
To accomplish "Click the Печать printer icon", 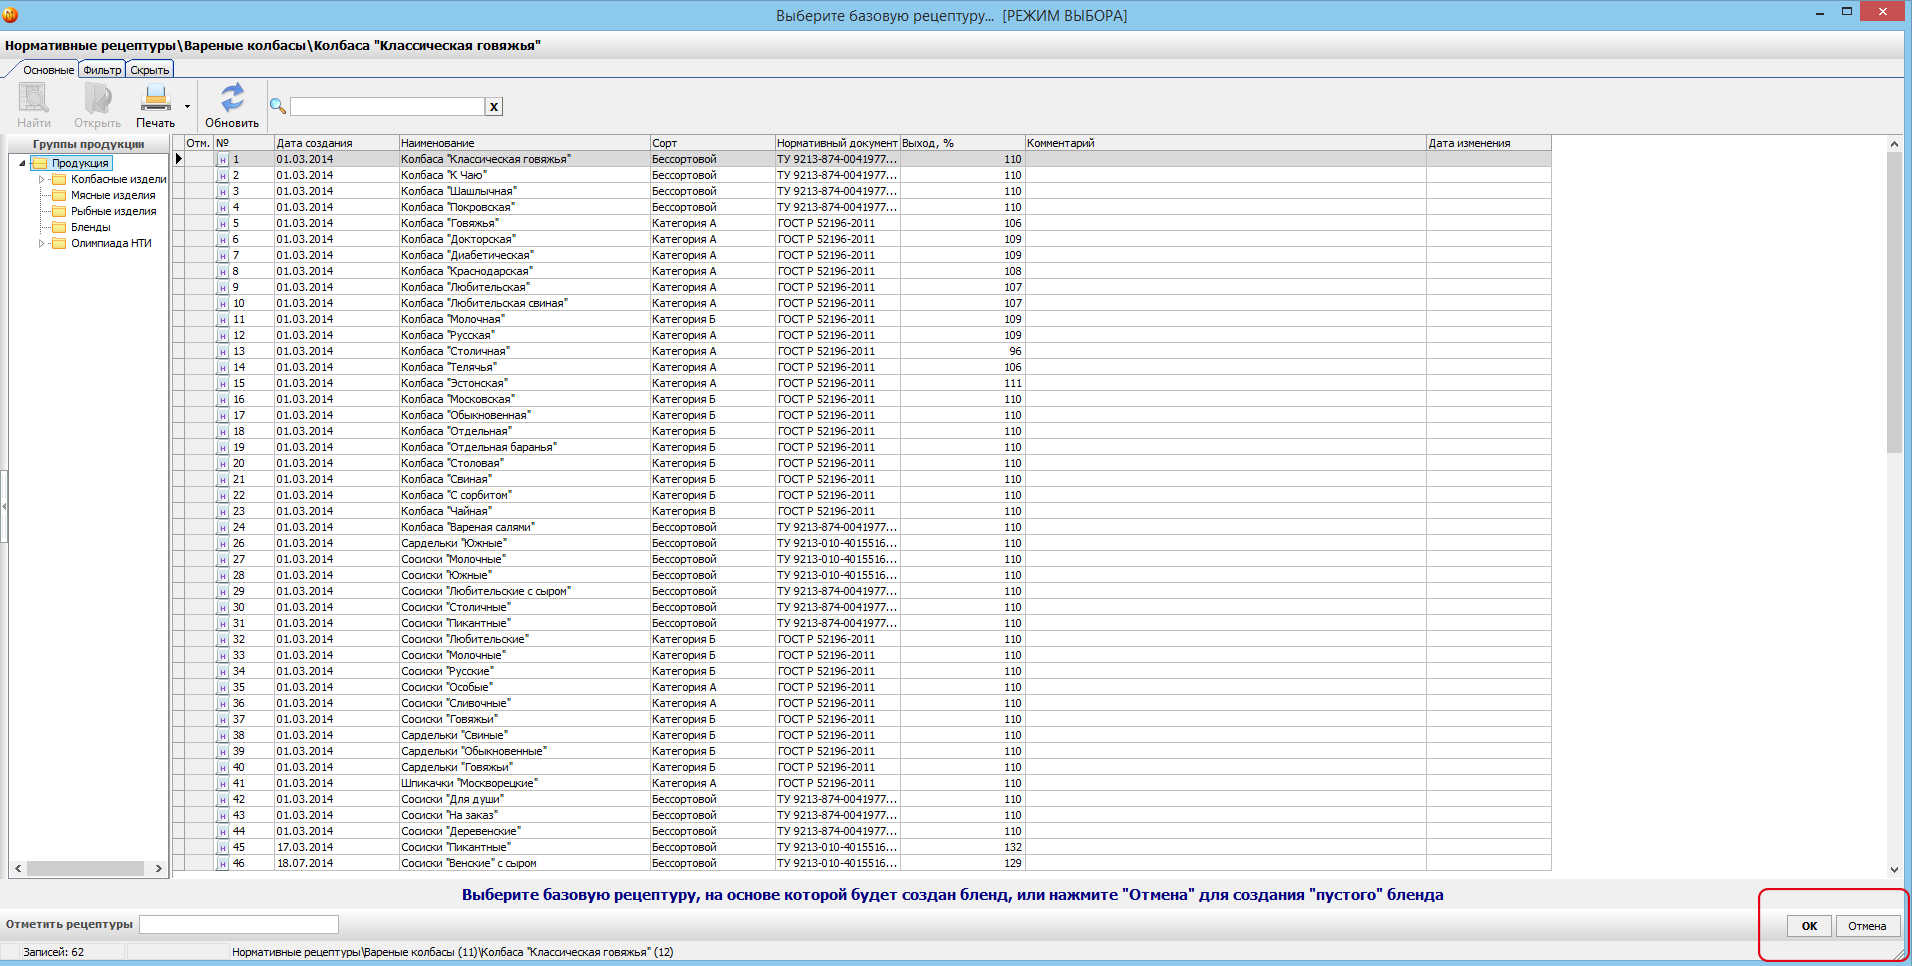I will tap(155, 99).
